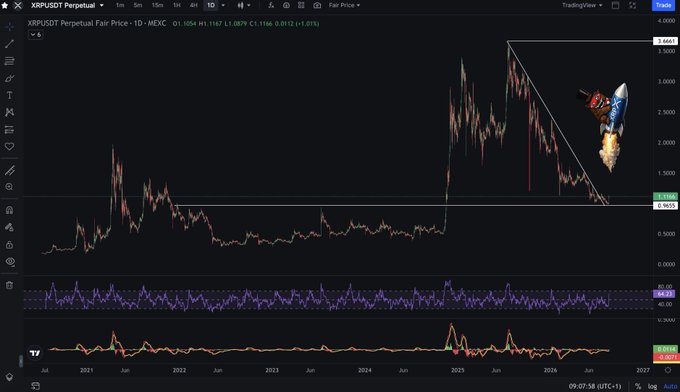Open the indicators (fx) panel
This screenshot has width=680, height=392.
tap(271, 5)
